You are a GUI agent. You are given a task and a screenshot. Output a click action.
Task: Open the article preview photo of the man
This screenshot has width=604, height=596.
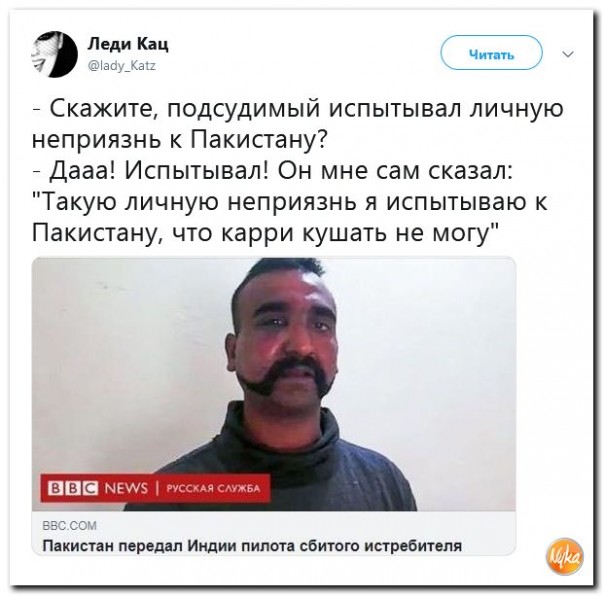click(273, 384)
